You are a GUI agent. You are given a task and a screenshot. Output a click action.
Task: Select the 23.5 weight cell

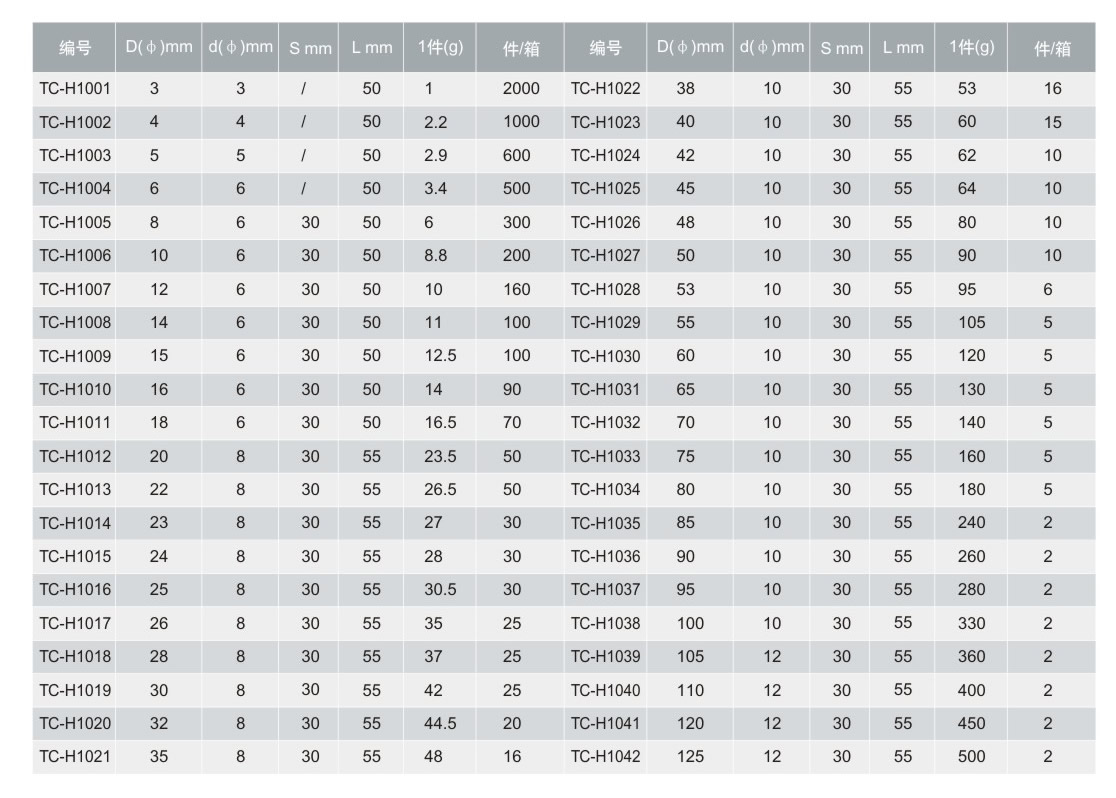440,457
